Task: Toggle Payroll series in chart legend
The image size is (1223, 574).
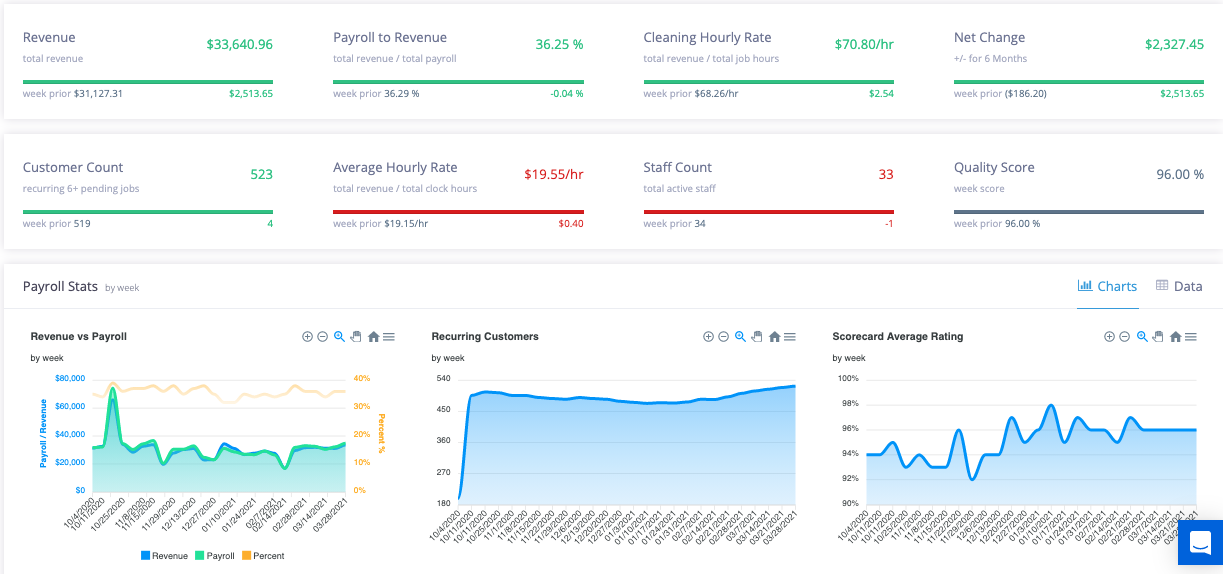Action: [213, 555]
